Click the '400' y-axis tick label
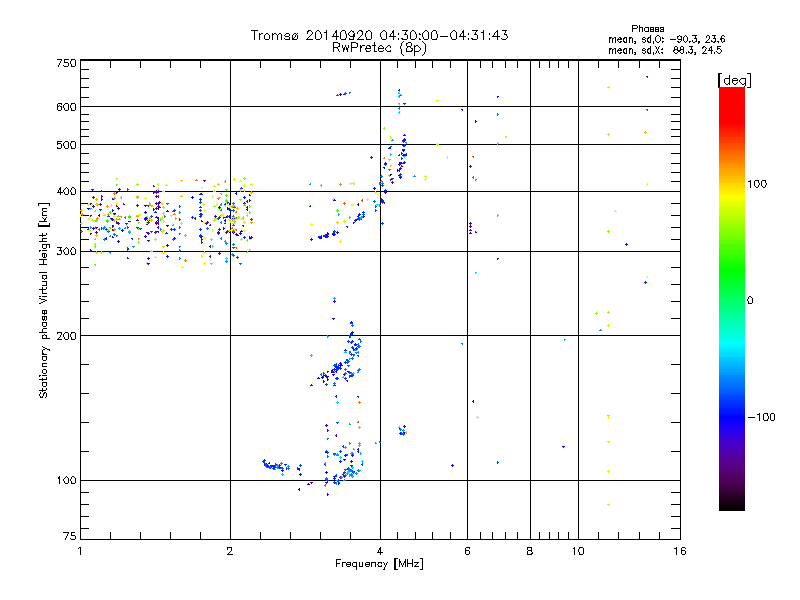800x600 pixels. [66, 192]
